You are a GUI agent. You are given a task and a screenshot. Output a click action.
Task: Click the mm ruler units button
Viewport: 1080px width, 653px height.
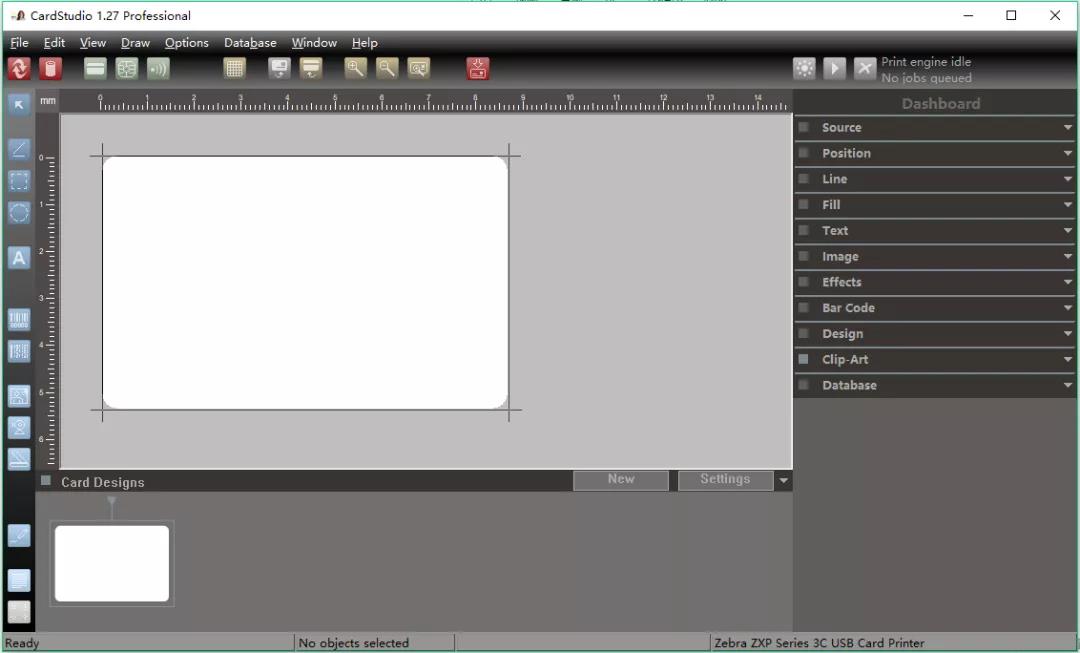coord(48,101)
